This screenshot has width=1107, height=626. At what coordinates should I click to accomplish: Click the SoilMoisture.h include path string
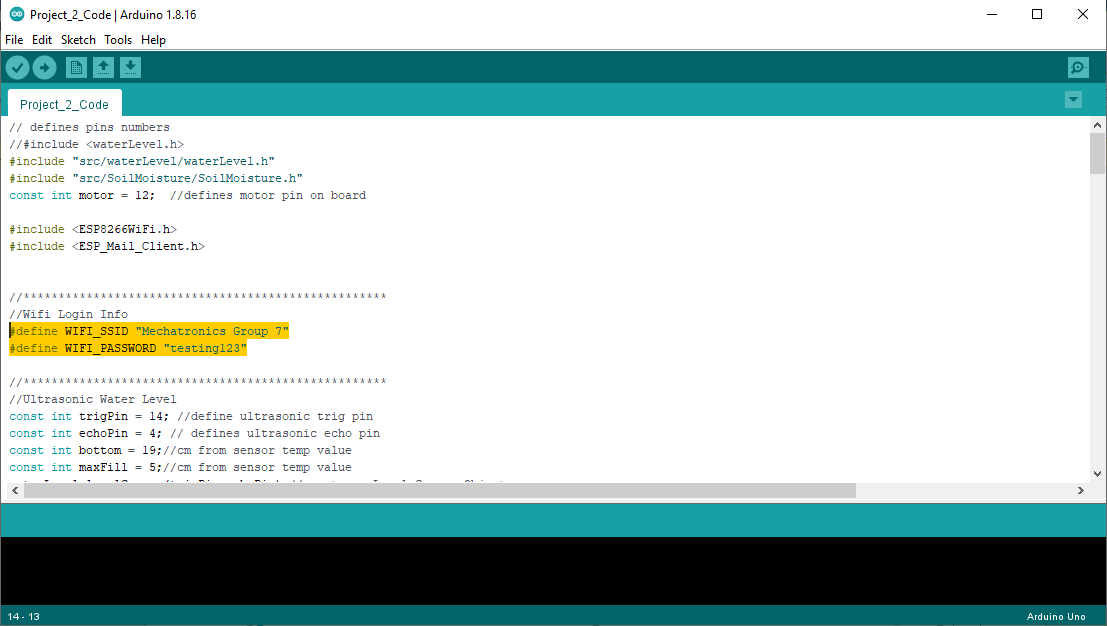[x=187, y=179]
